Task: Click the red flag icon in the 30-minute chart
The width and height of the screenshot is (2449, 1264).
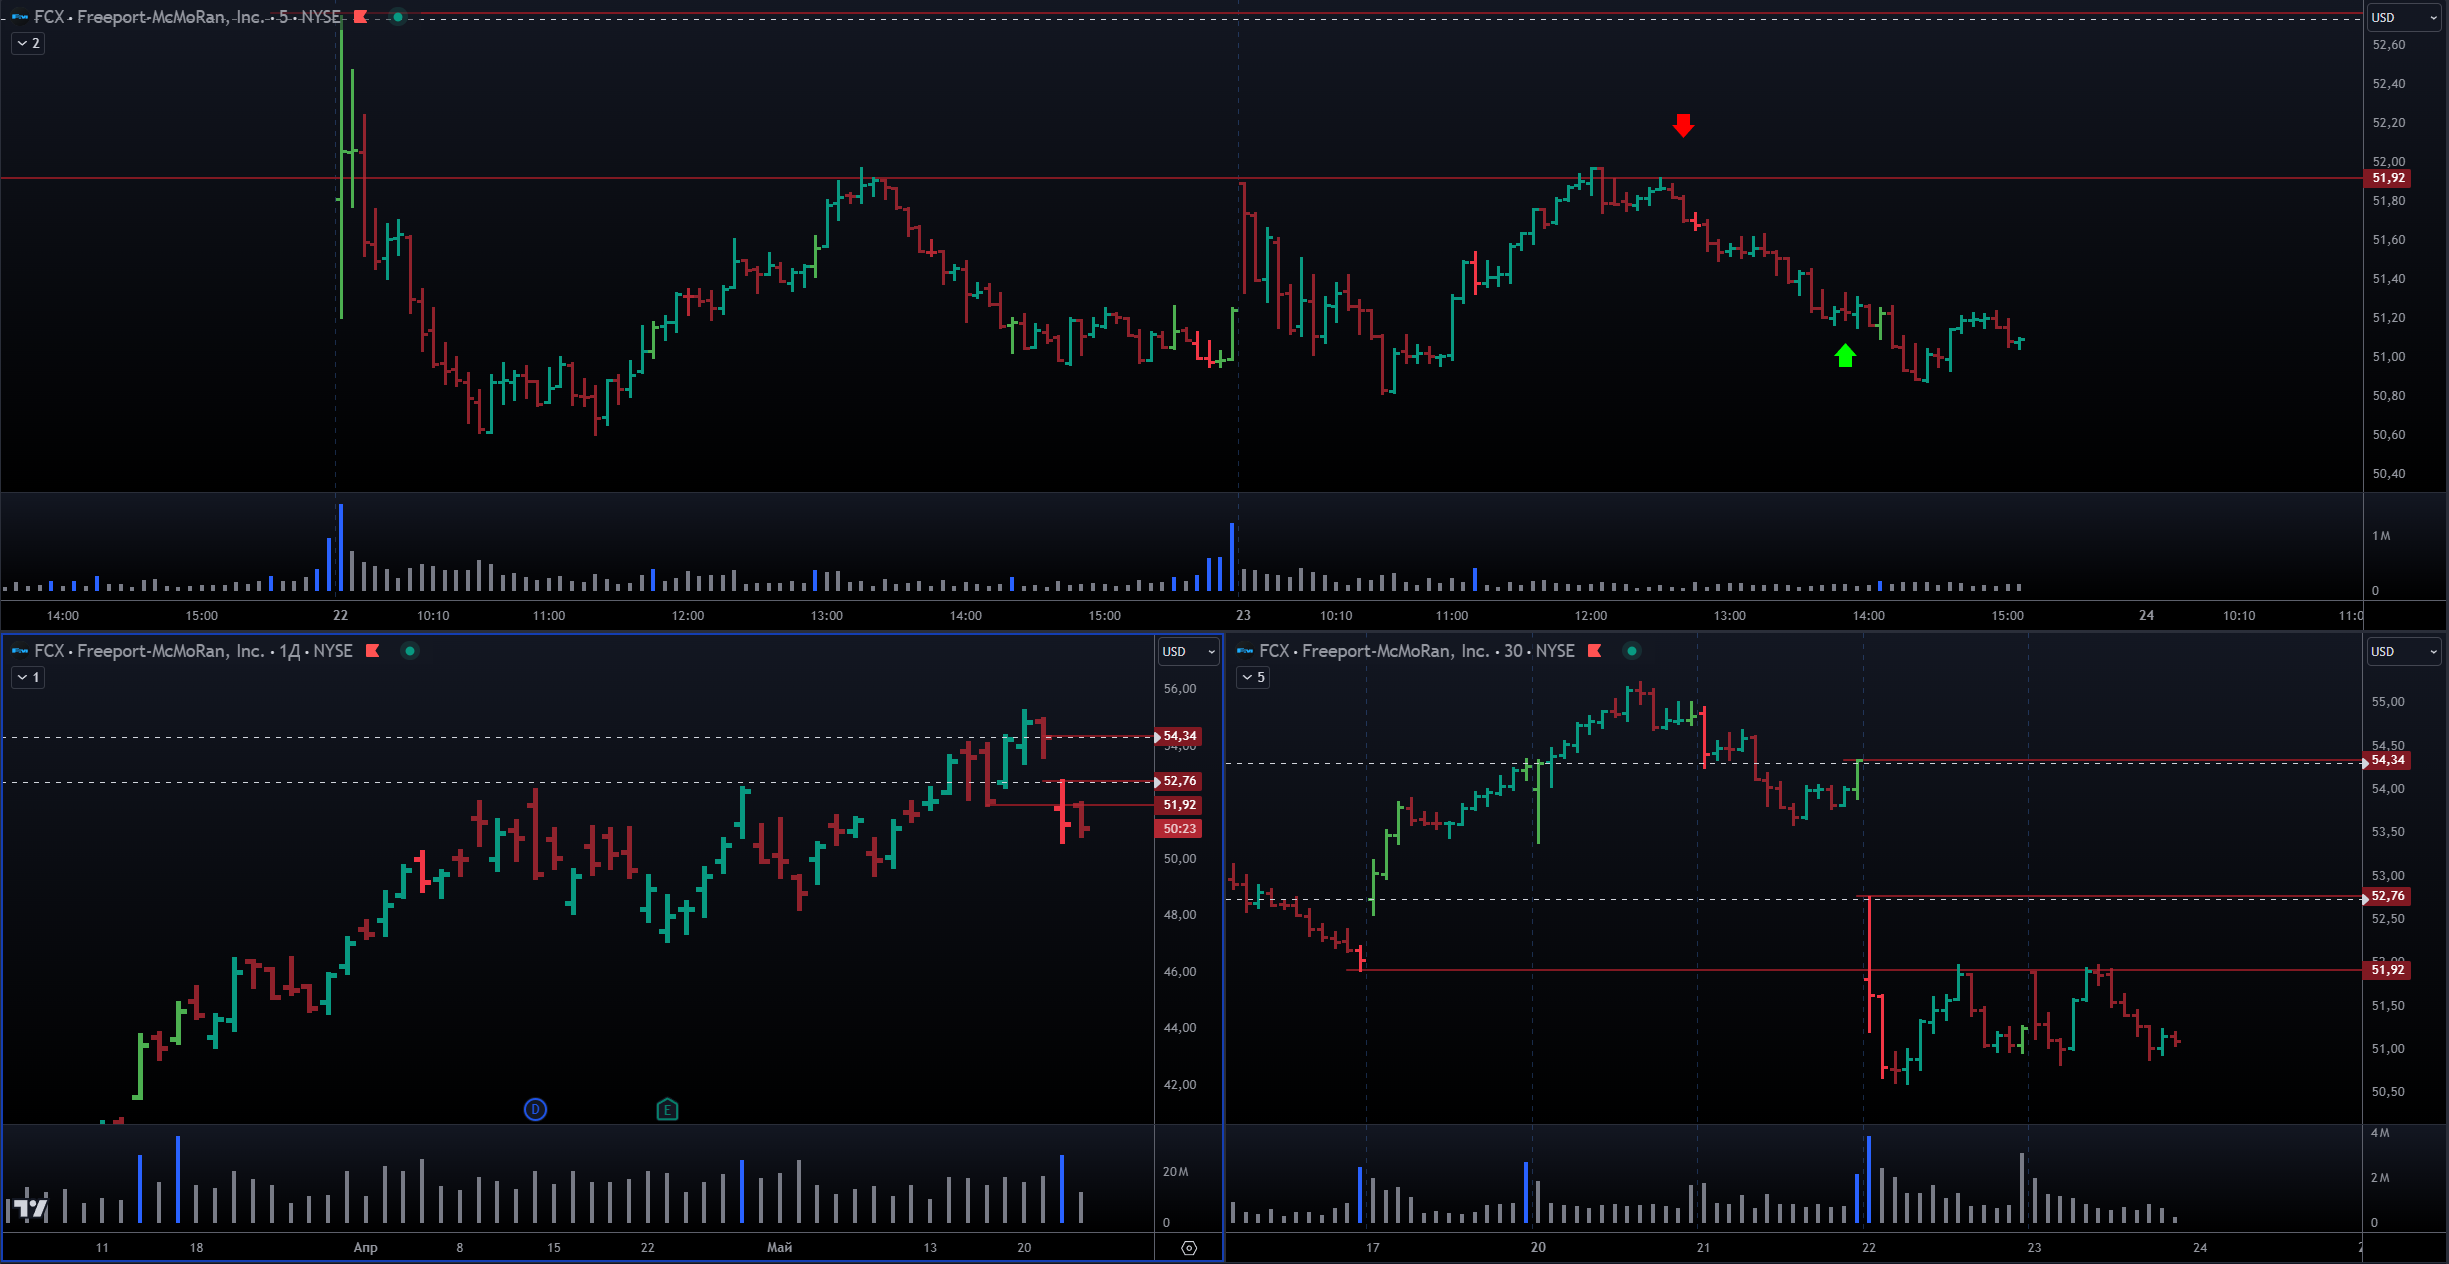Action: (1595, 651)
